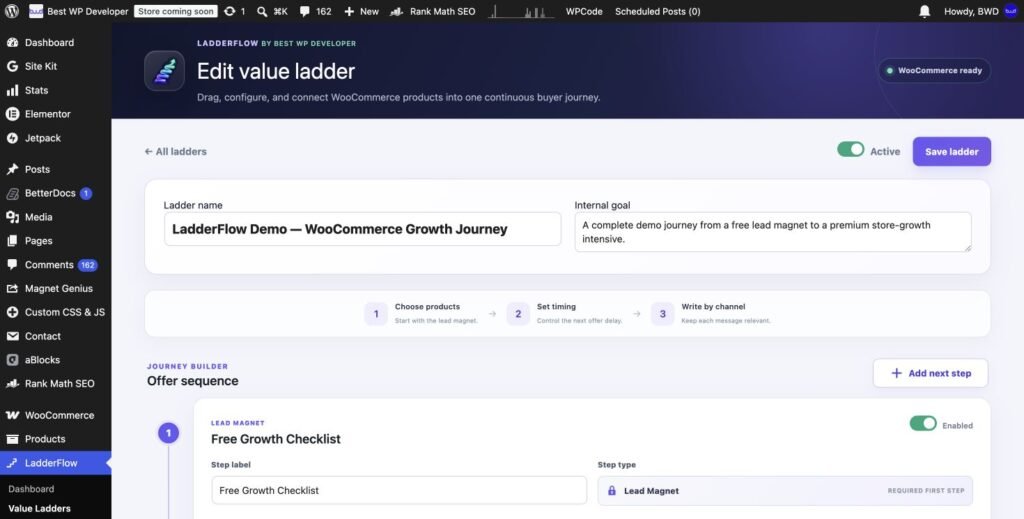Click the aBlocks icon in sidebar
Viewport: 1024px width, 519px height.
[x=12, y=360]
